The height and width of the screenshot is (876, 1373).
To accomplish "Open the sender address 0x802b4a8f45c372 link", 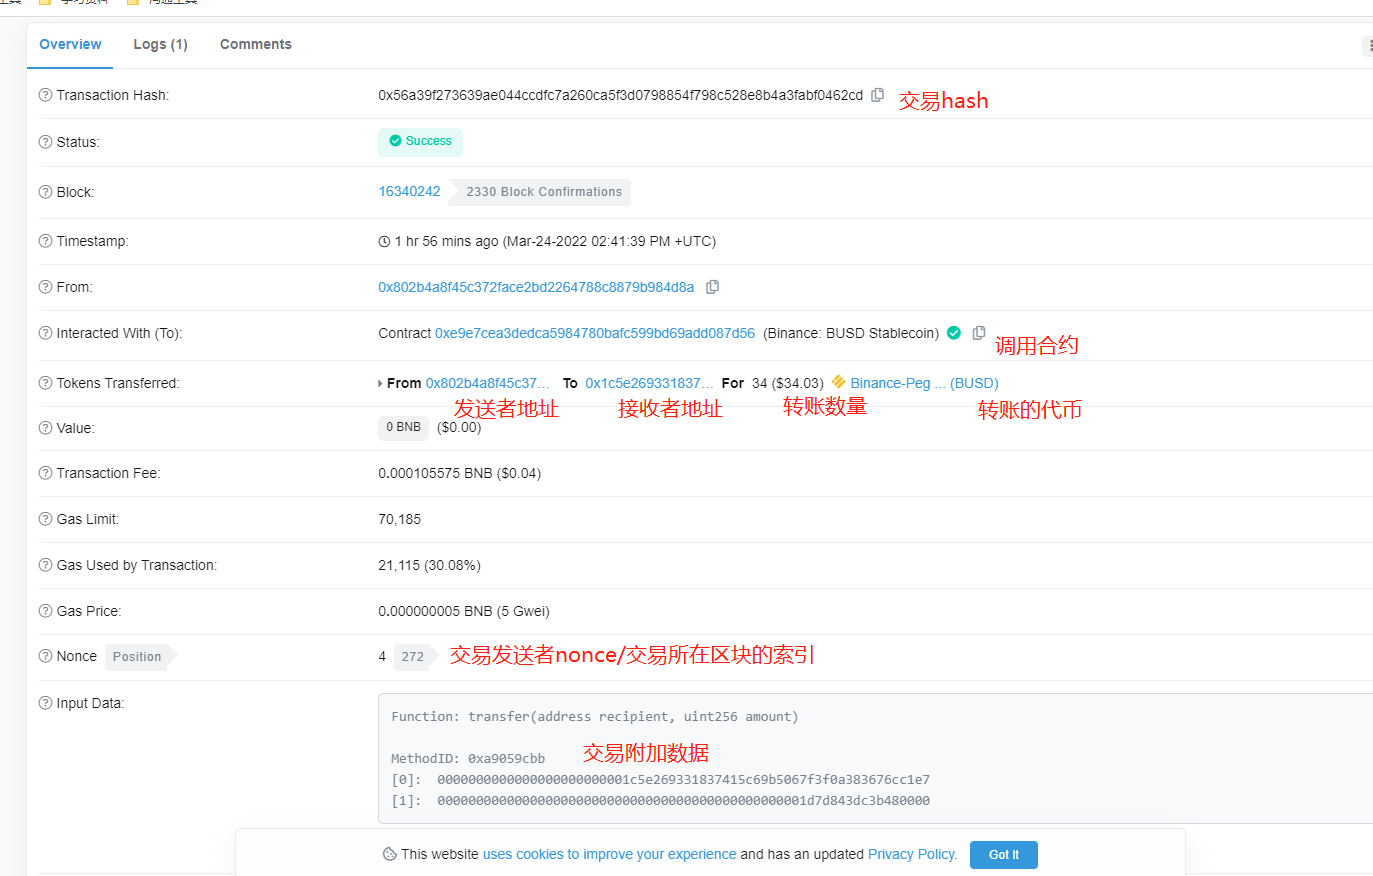I will 535,287.
